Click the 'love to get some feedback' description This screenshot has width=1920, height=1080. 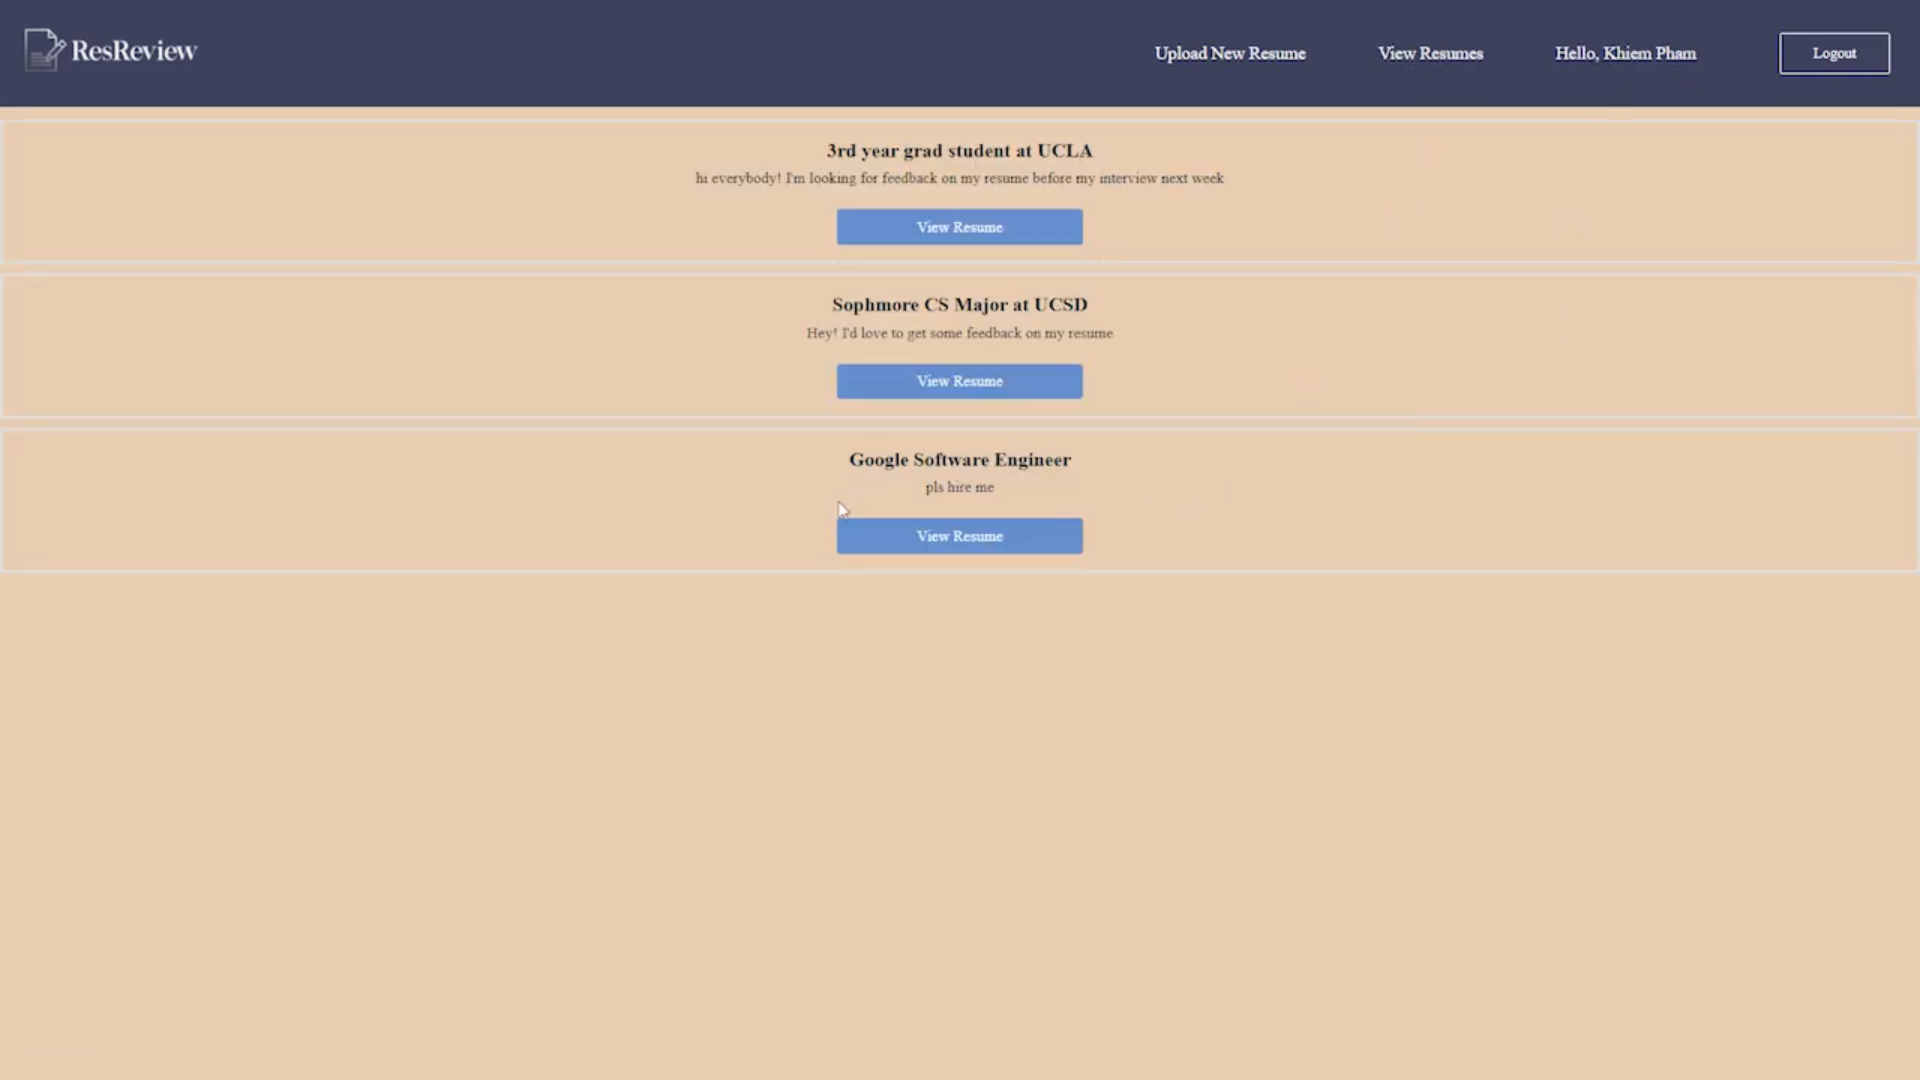[959, 333]
